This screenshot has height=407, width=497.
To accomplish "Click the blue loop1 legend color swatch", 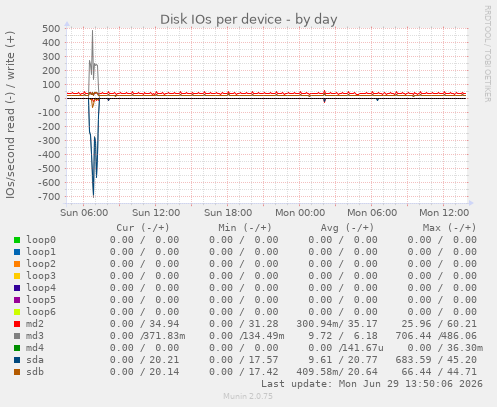I will pyautogui.click(x=17, y=252).
